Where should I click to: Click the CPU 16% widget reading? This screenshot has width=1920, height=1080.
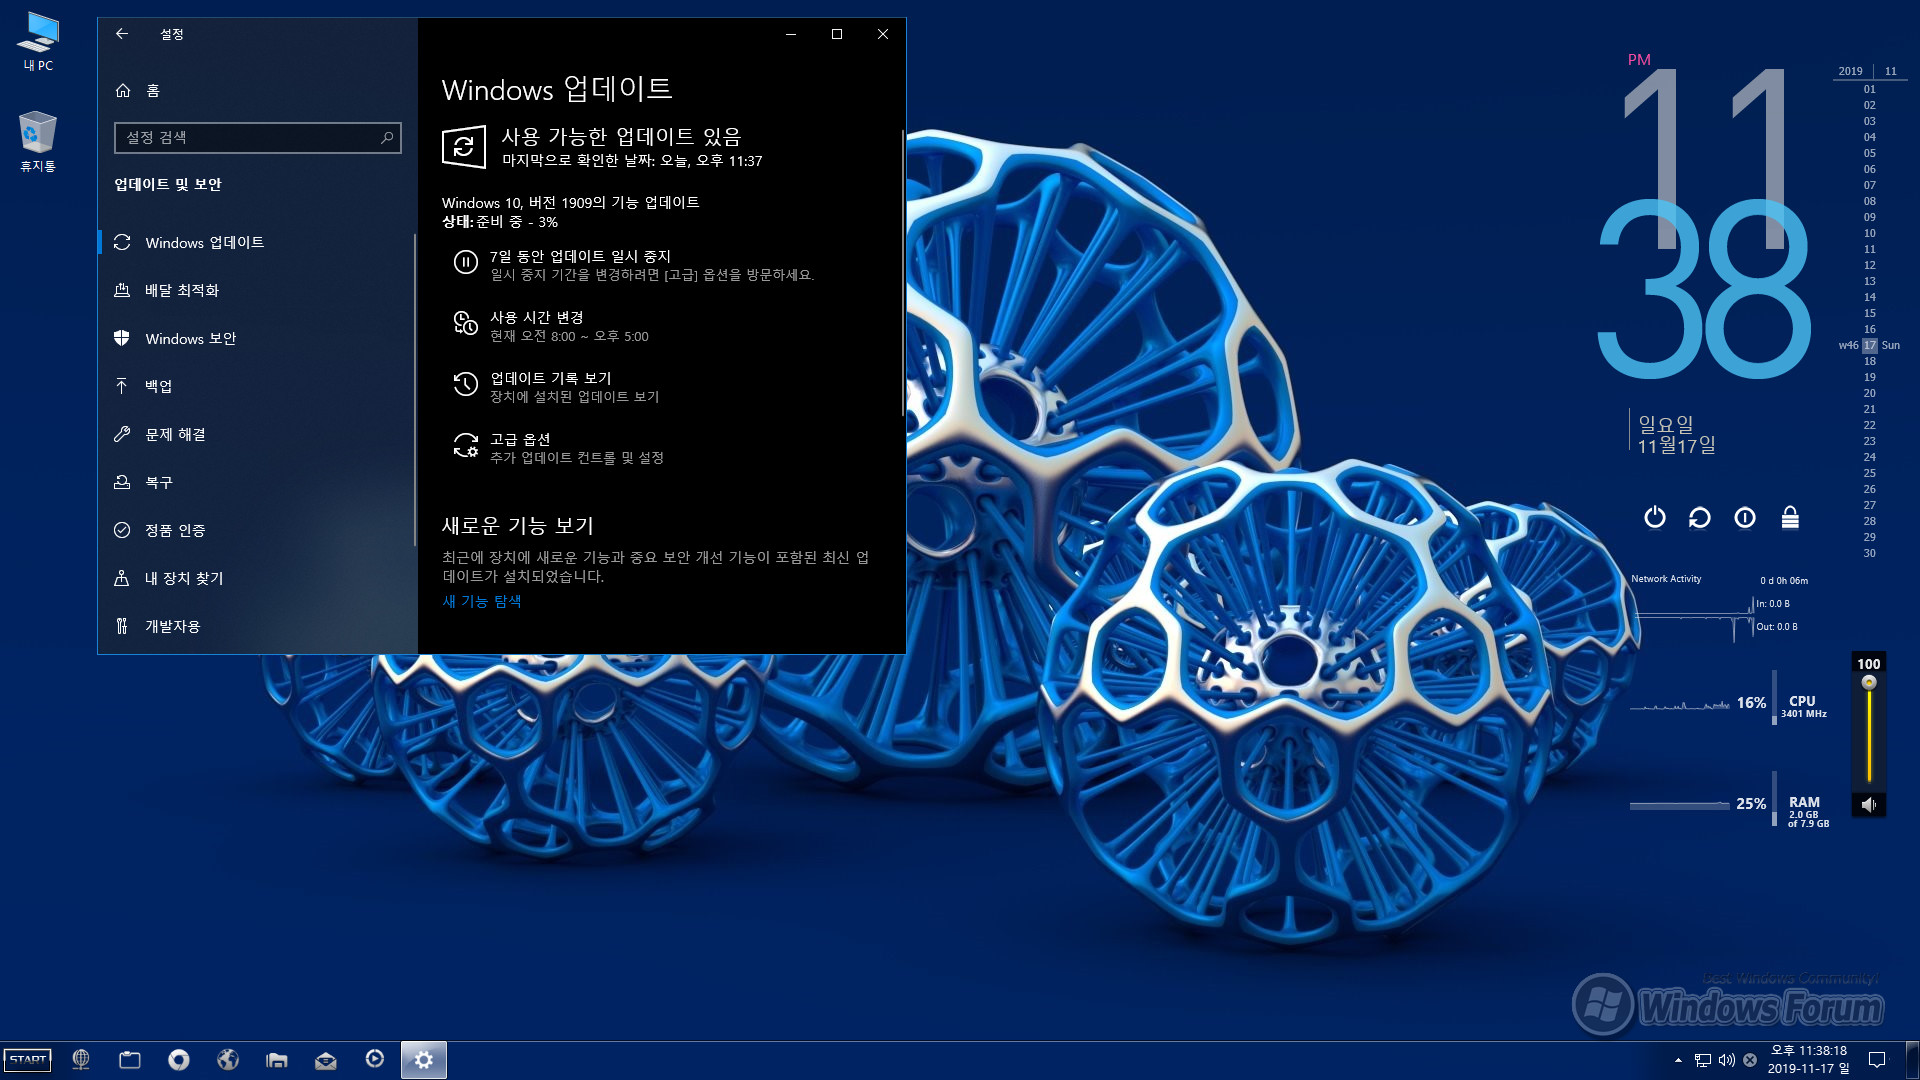pos(1751,703)
